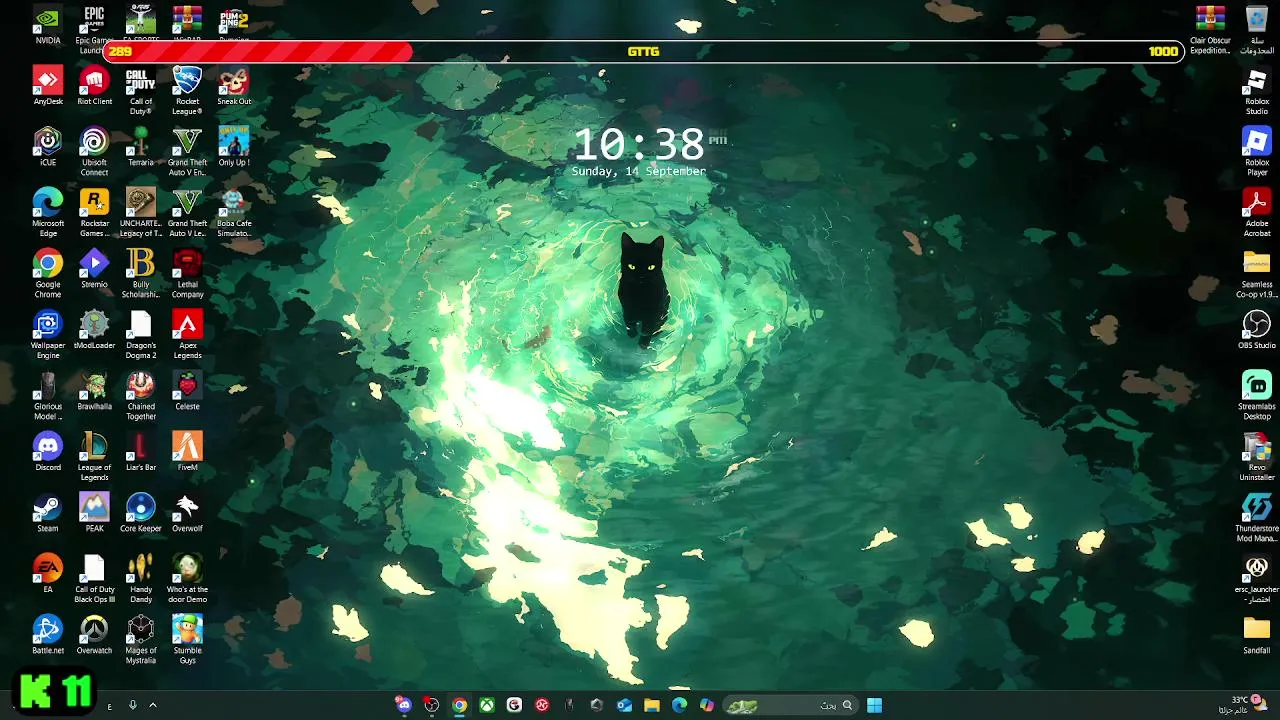The width and height of the screenshot is (1280, 720).
Task: Launch Steam from the desktop
Action: pyautogui.click(x=47, y=513)
